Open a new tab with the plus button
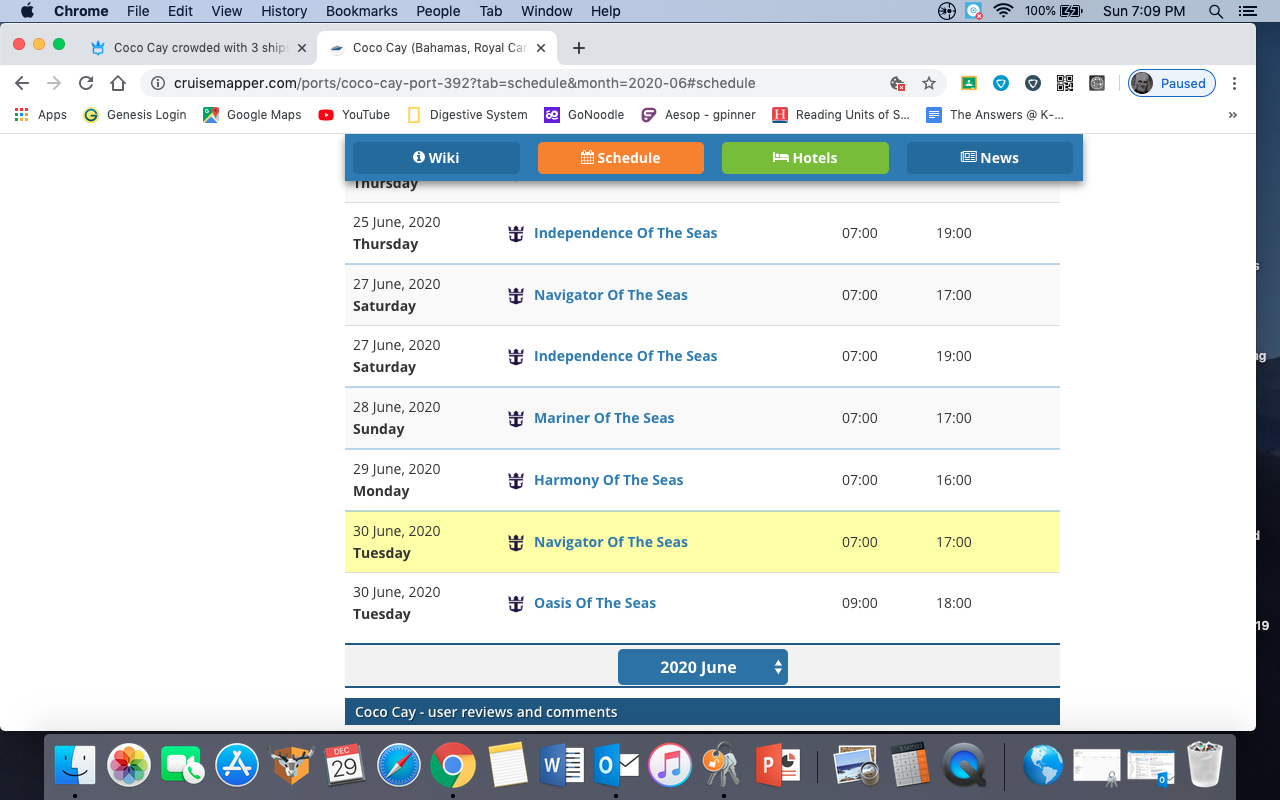Image resolution: width=1280 pixels, height=800 pixels. pyautogui.click(x=579, y=47)
